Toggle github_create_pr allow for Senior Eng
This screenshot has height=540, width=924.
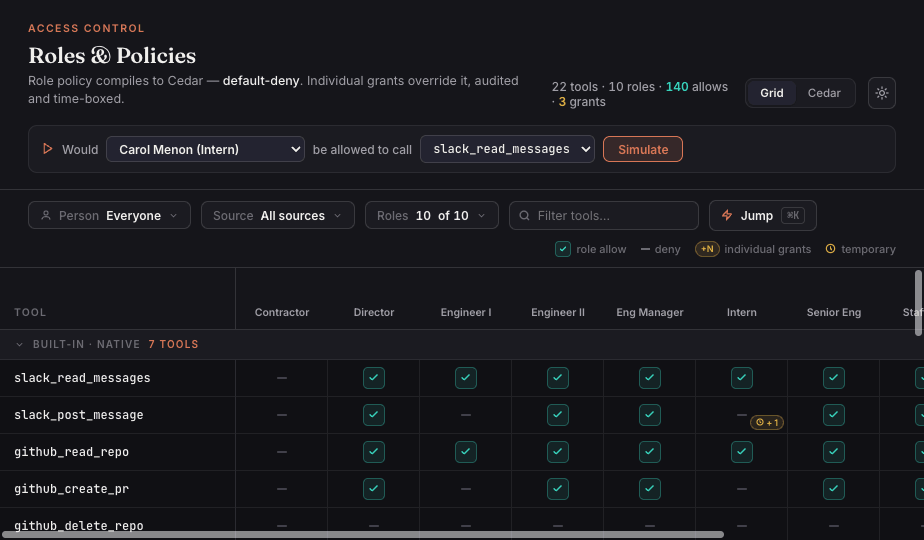point(833,489)
